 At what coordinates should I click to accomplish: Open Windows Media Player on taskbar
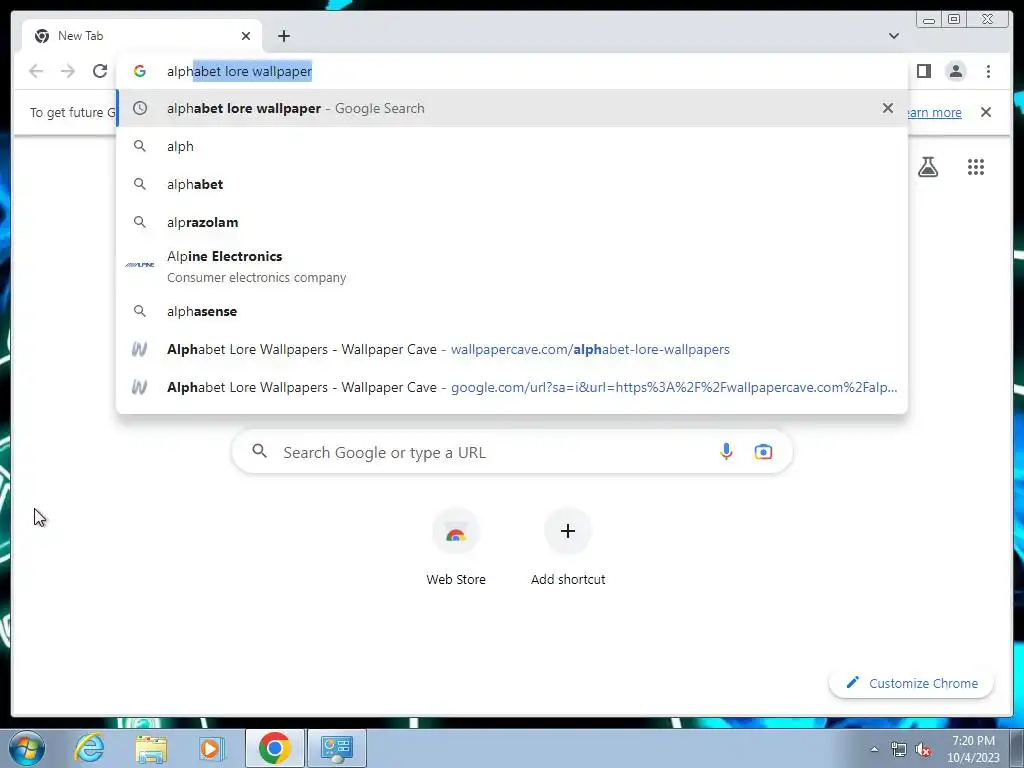[210, 748]
